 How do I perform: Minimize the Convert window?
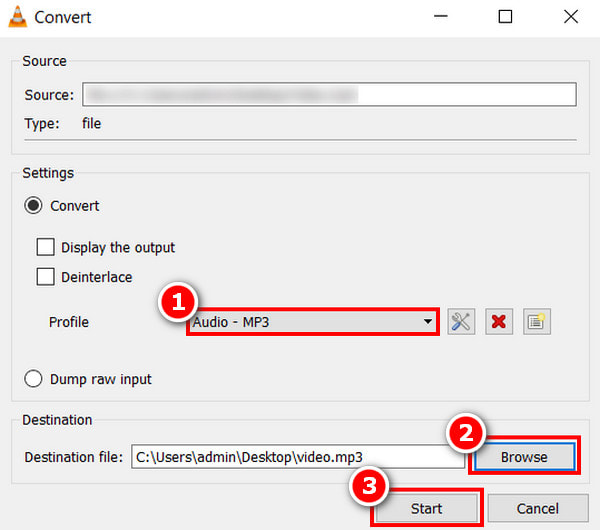(441, 17)
